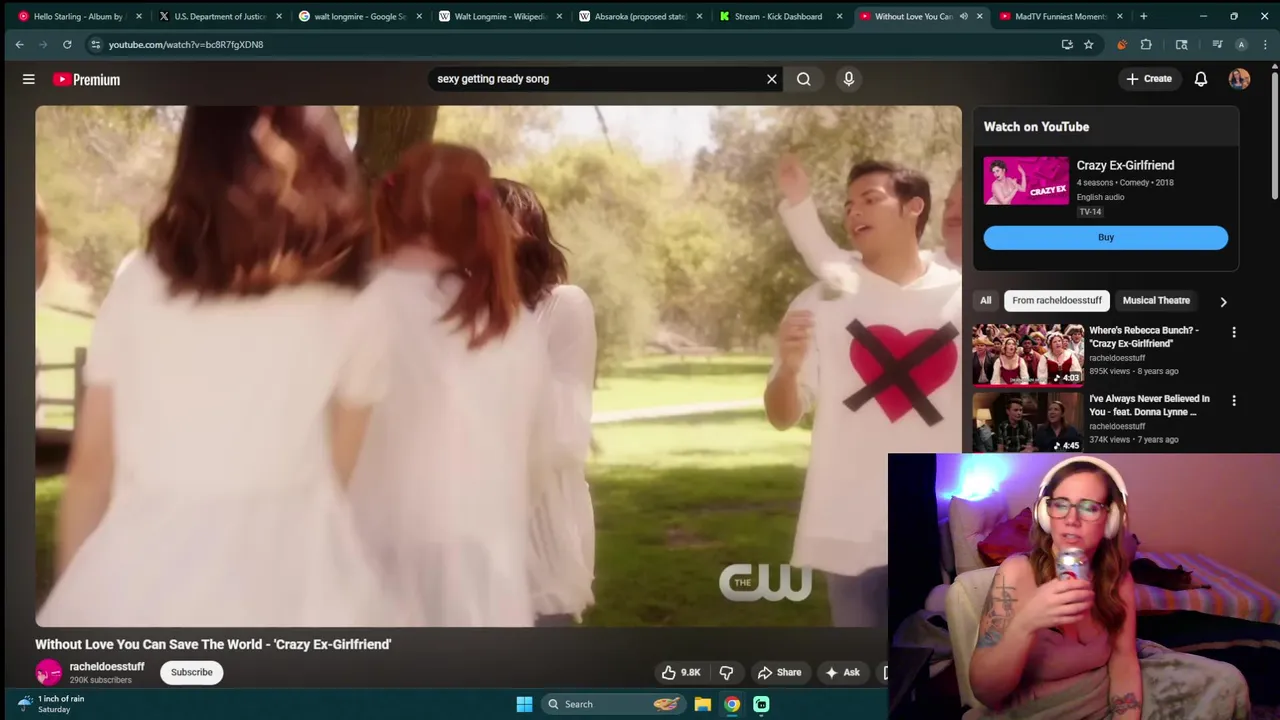Open the Chrome profile avatar icon
Screen dimensions: 1280x720
click(x=1241, y=44)
